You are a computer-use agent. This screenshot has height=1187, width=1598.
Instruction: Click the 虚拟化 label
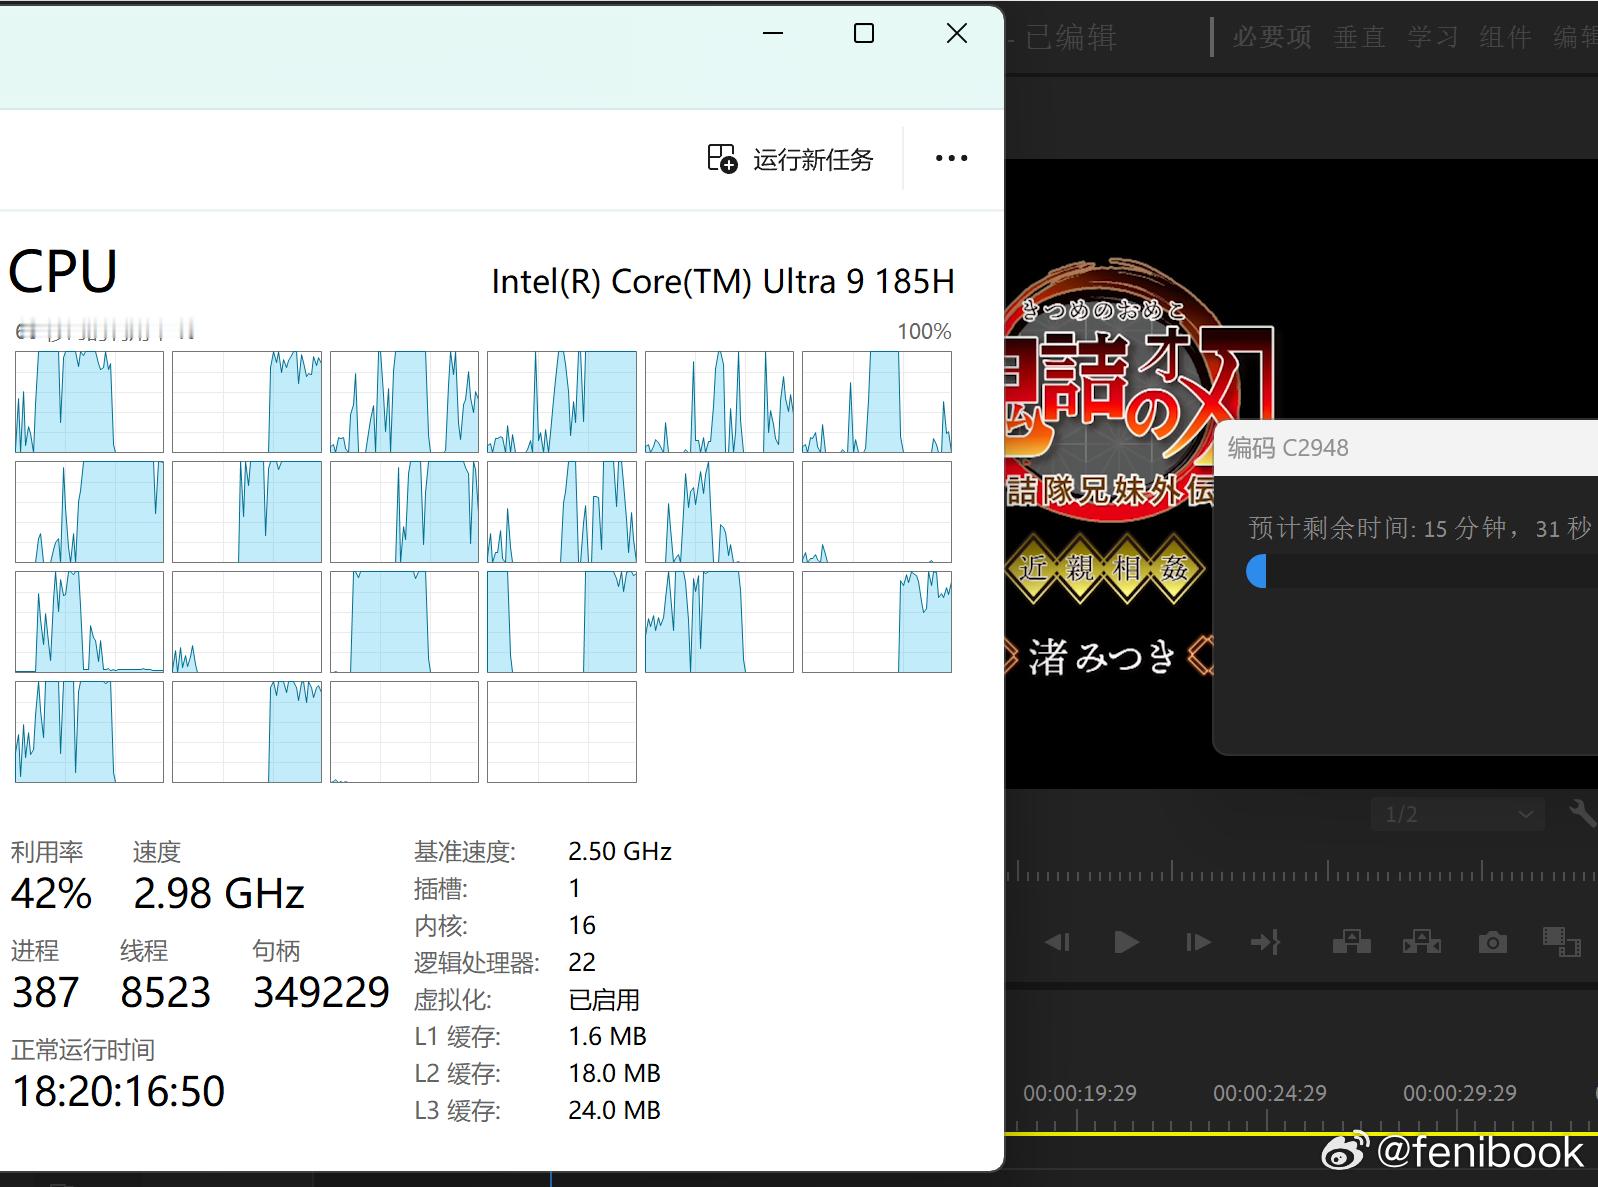coord(453,1000)
